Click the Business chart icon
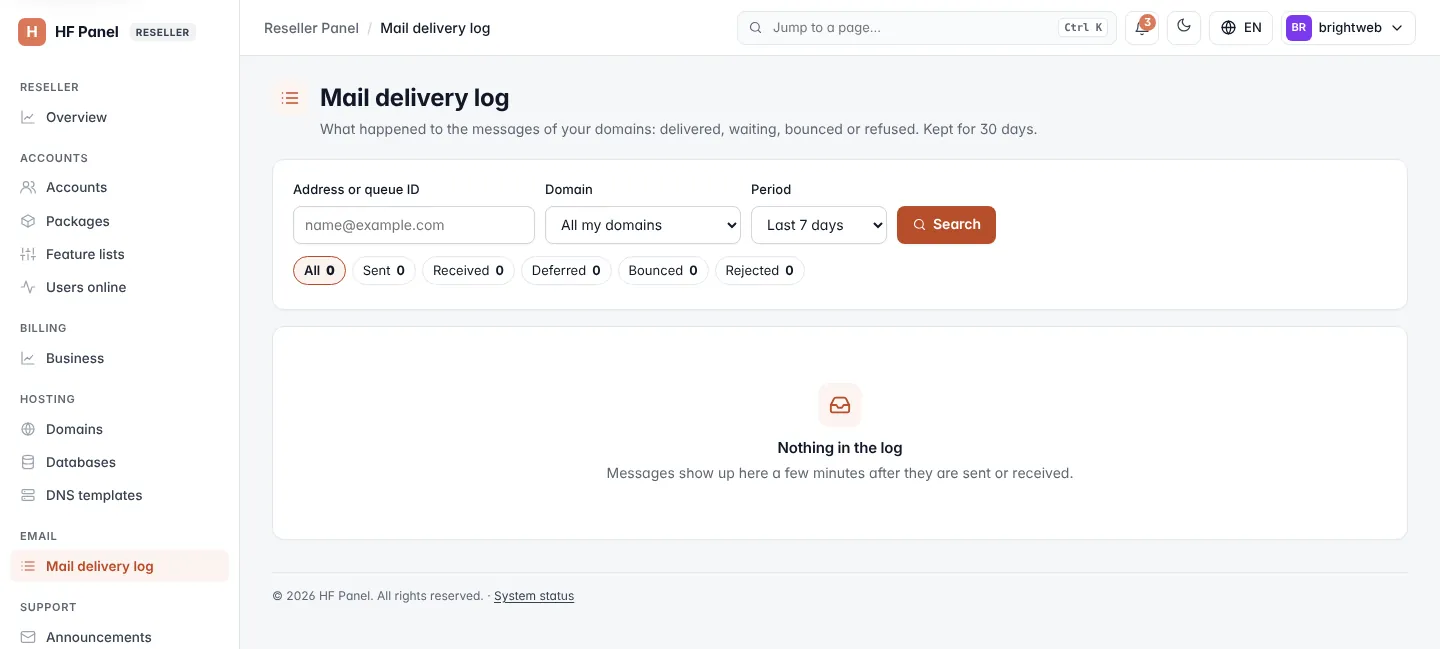Screen dimensions: 1440x649 pyautogui.click(x=28, y=358)
